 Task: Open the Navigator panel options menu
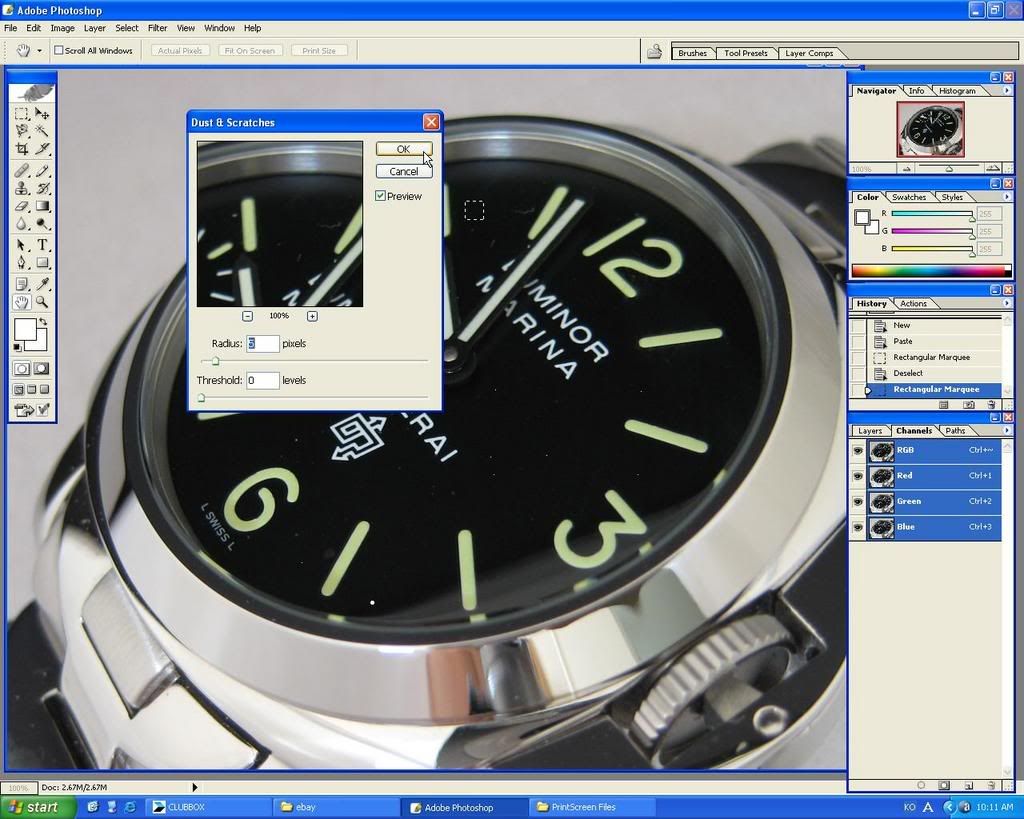point(1006,91)
